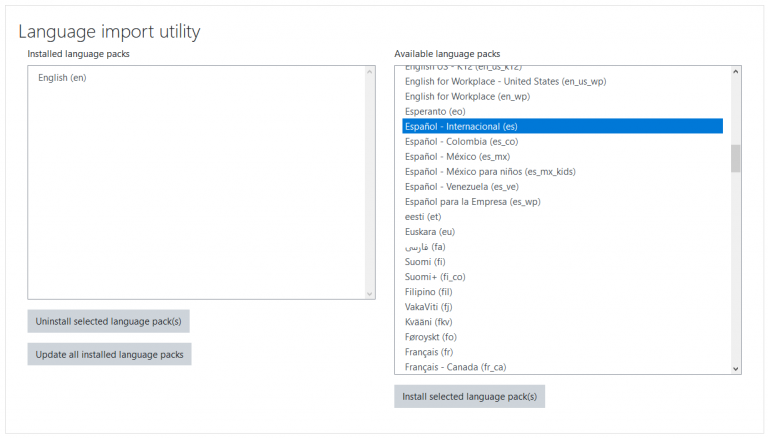
Task: Click down arrow of available packs scrollbar
Action: coord(736,368)
